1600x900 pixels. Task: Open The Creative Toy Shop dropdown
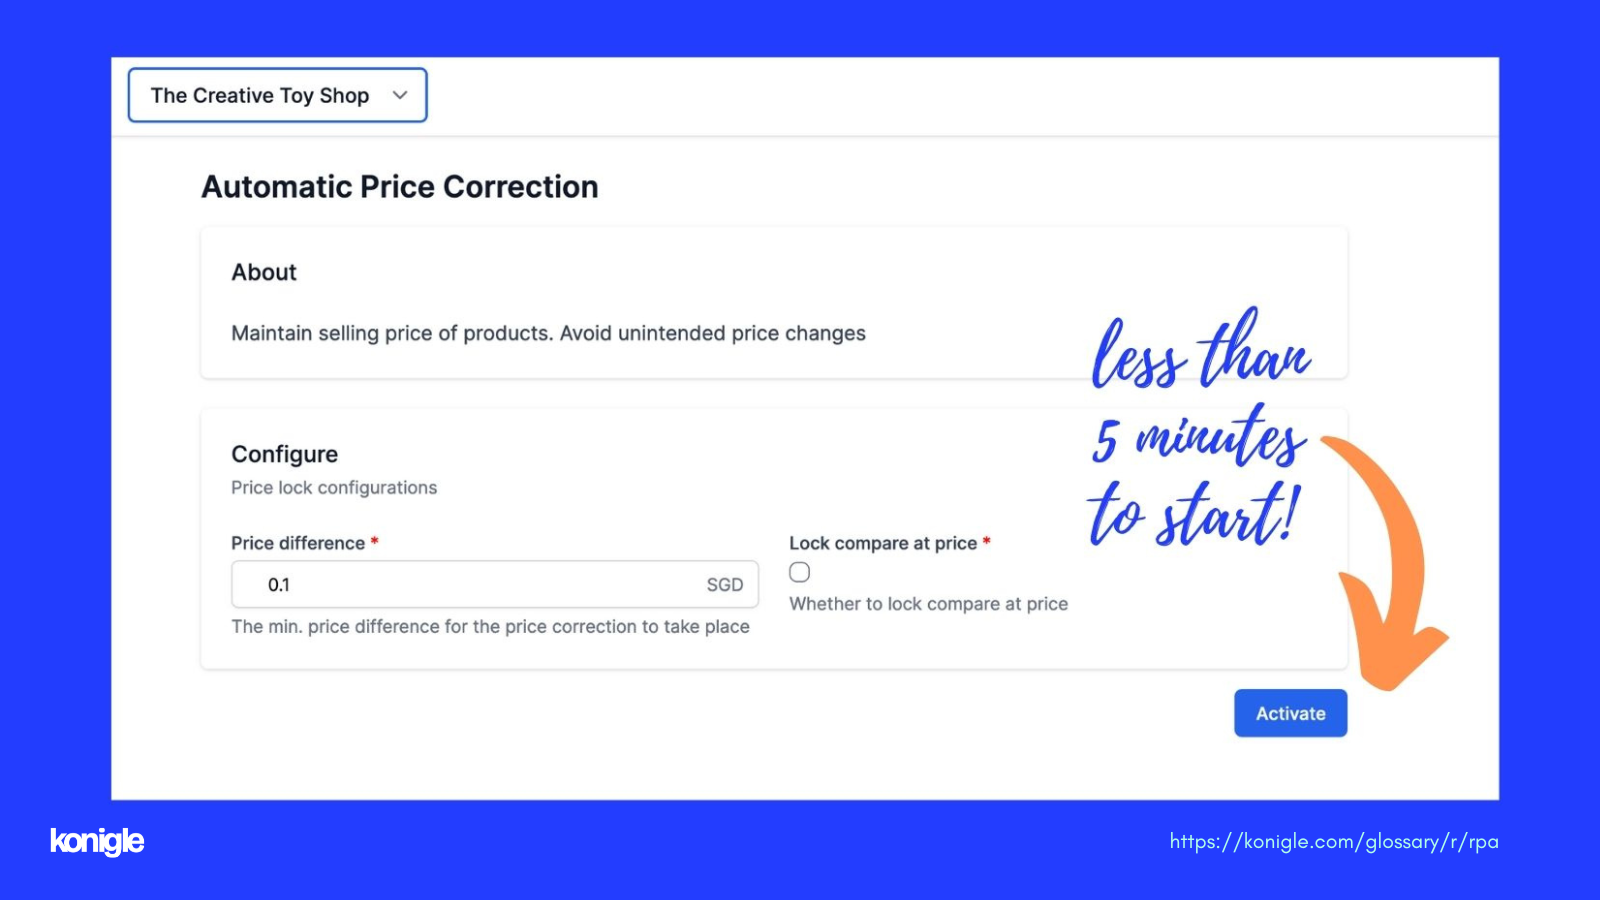tap(277, 95)
